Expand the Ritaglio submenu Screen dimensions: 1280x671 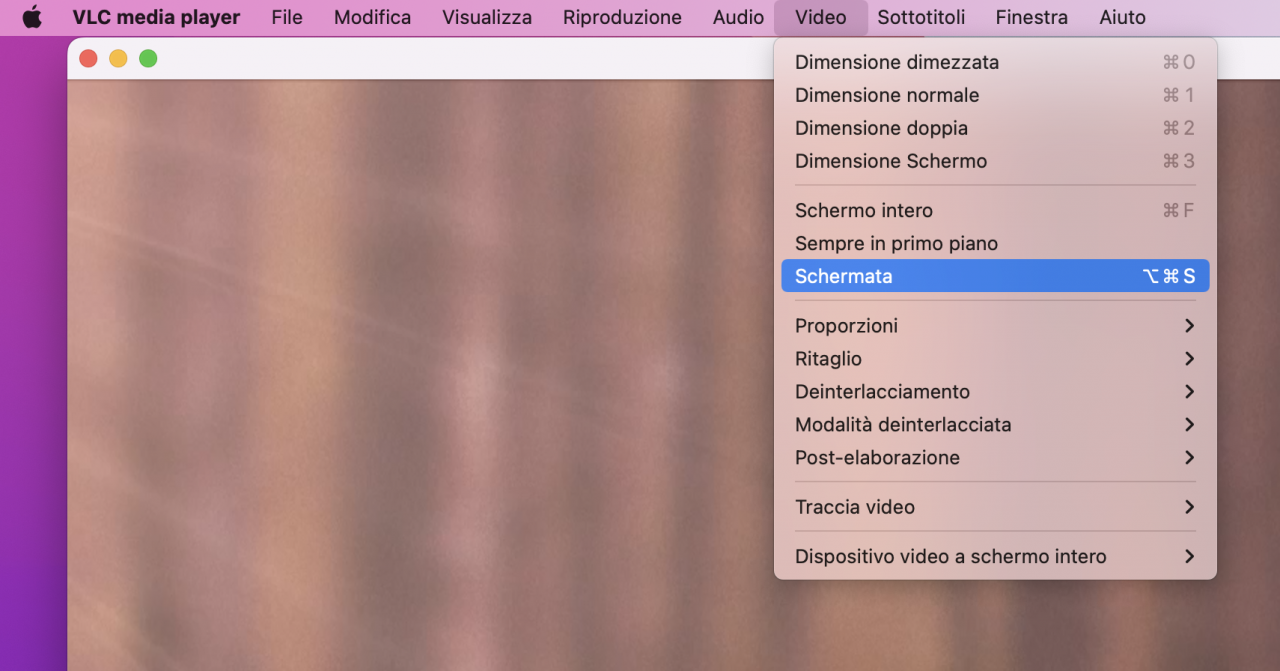pyautogui.click(x=995, y=358)
